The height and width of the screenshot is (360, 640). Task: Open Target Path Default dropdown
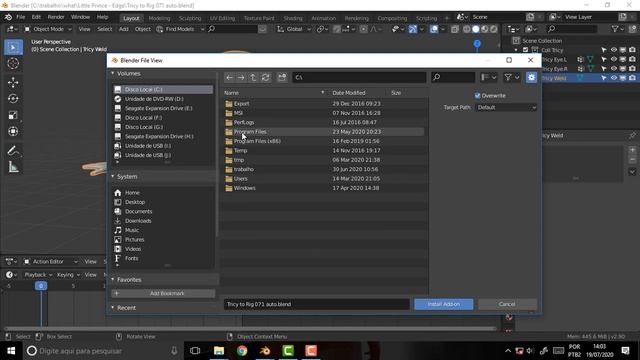pos(506,107)
